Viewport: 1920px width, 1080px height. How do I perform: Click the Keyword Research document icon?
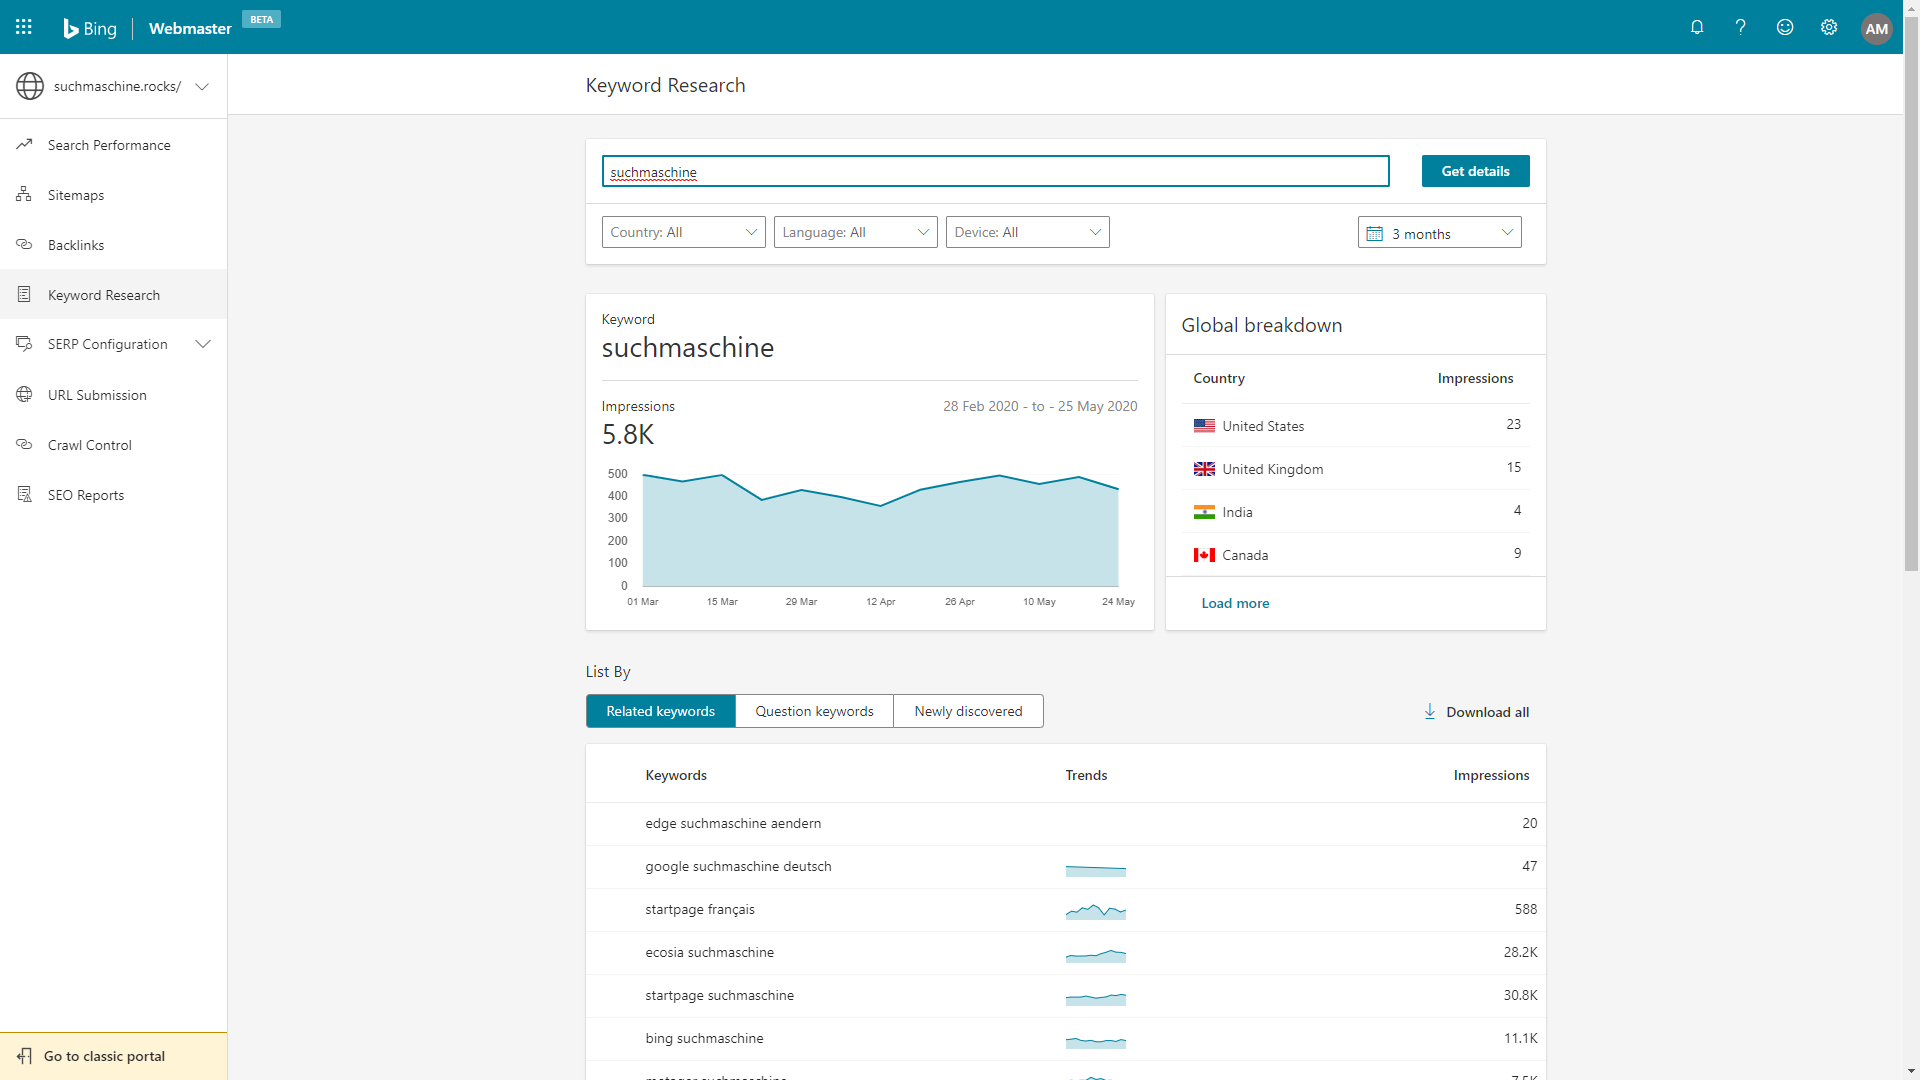pos(24,294)
